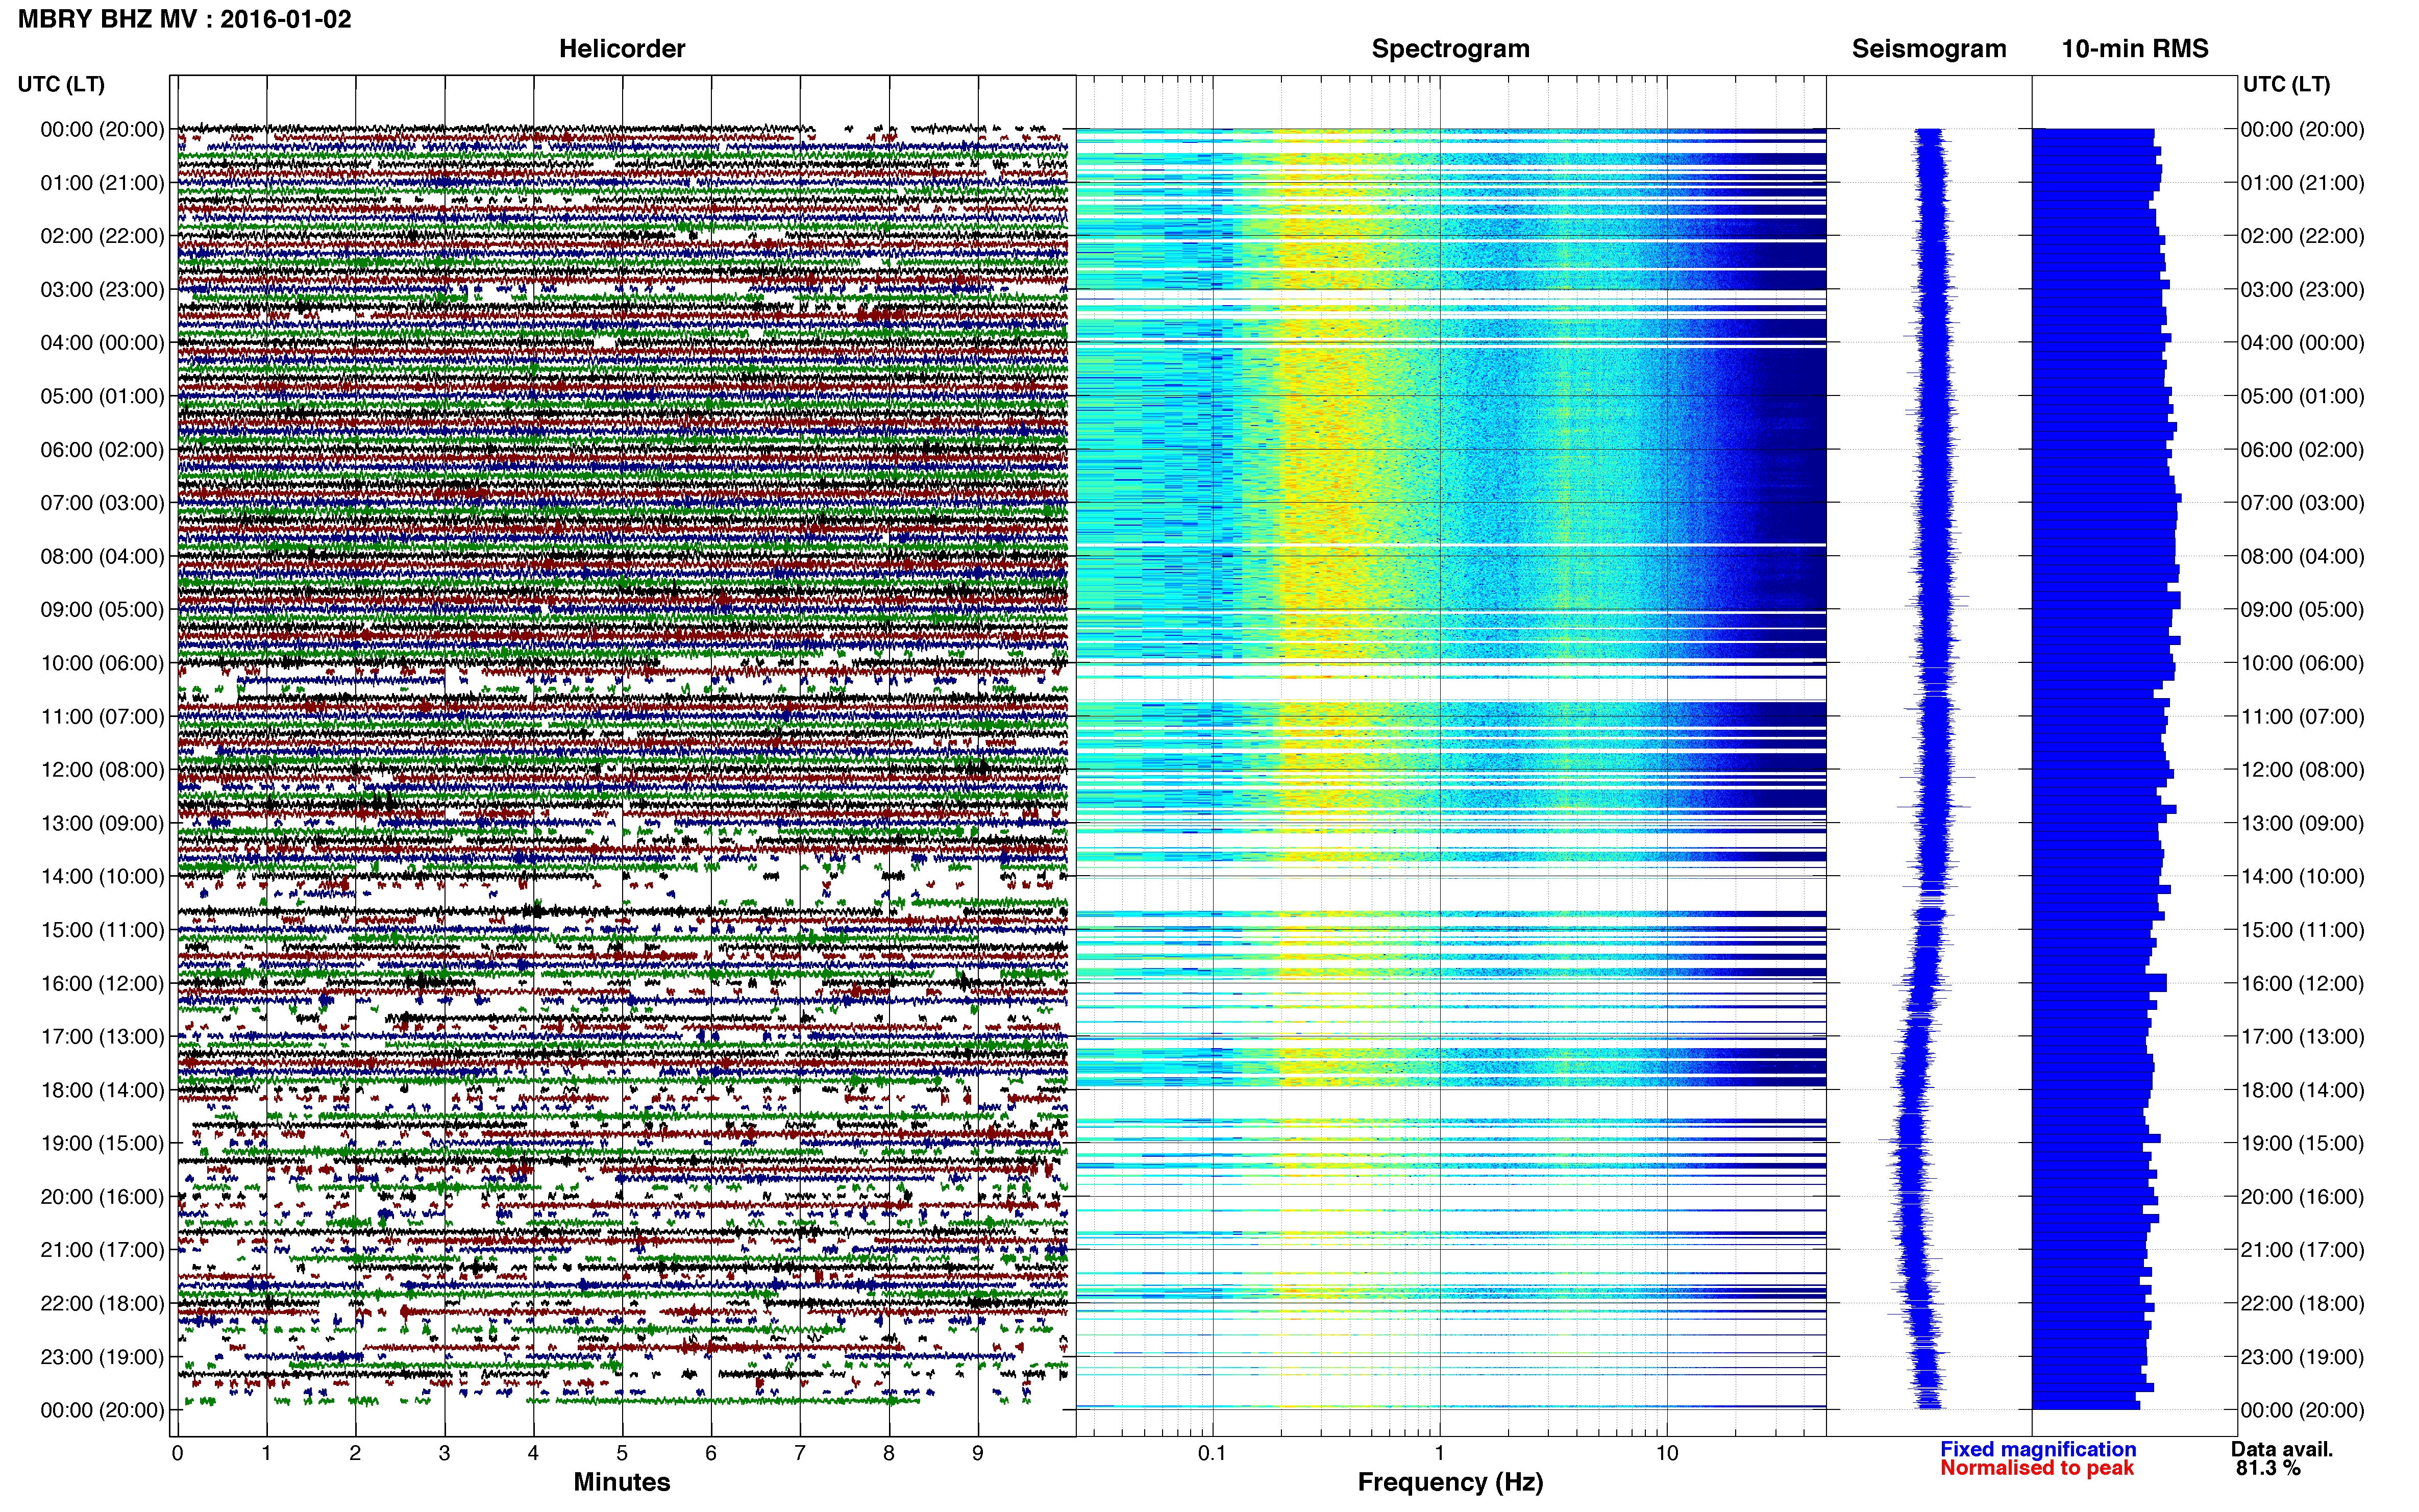Click left time label '13:00 (09:00)'
The height and width of the screenshot is (1512, 2419).
click(102, 823)
